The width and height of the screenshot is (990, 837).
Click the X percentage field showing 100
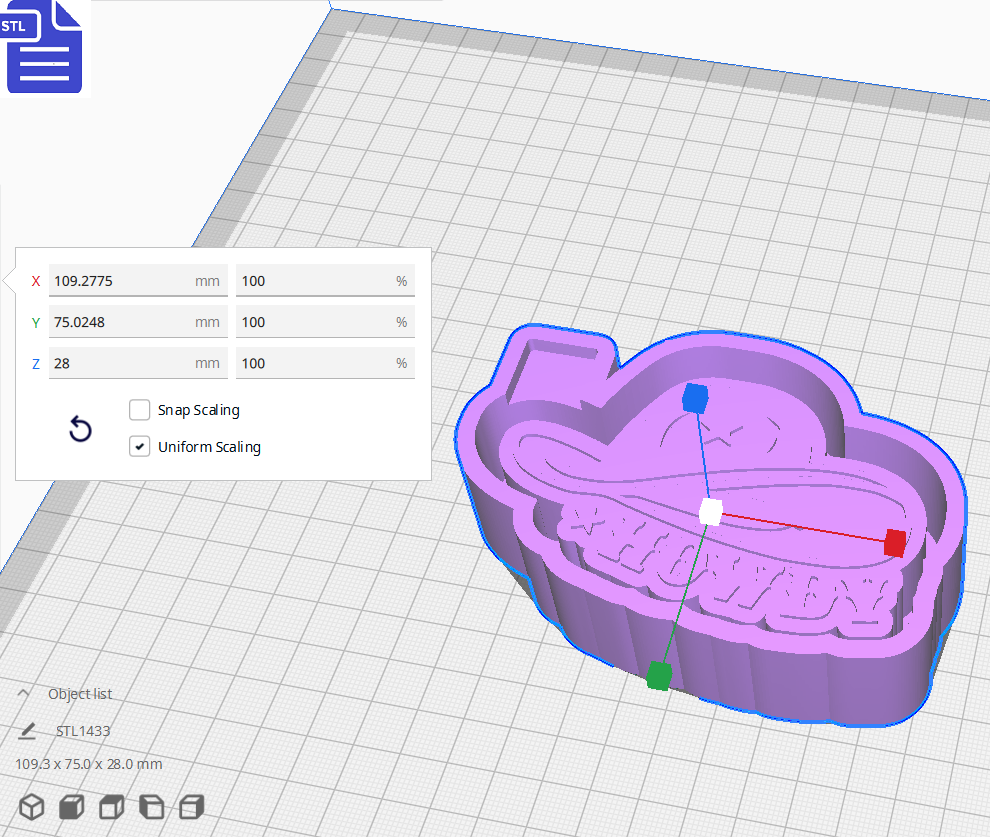click(x=324, y=281)
